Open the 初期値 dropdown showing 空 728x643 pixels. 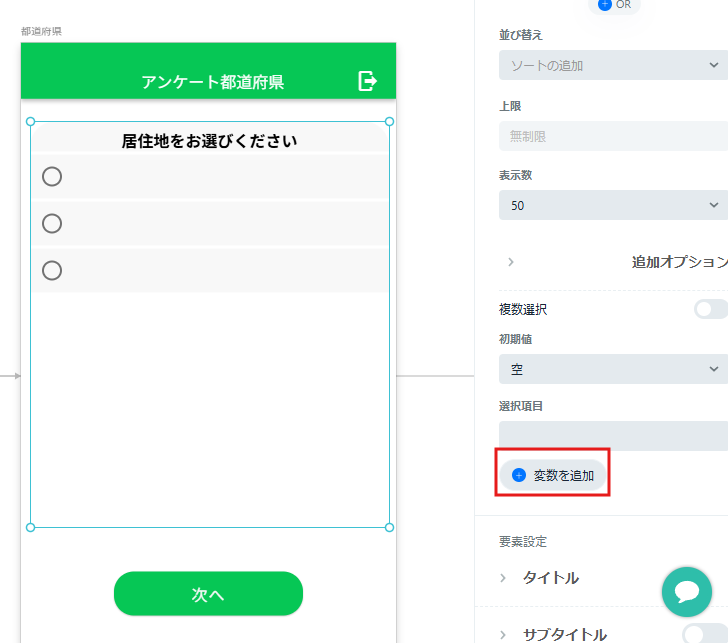(613, 369)
